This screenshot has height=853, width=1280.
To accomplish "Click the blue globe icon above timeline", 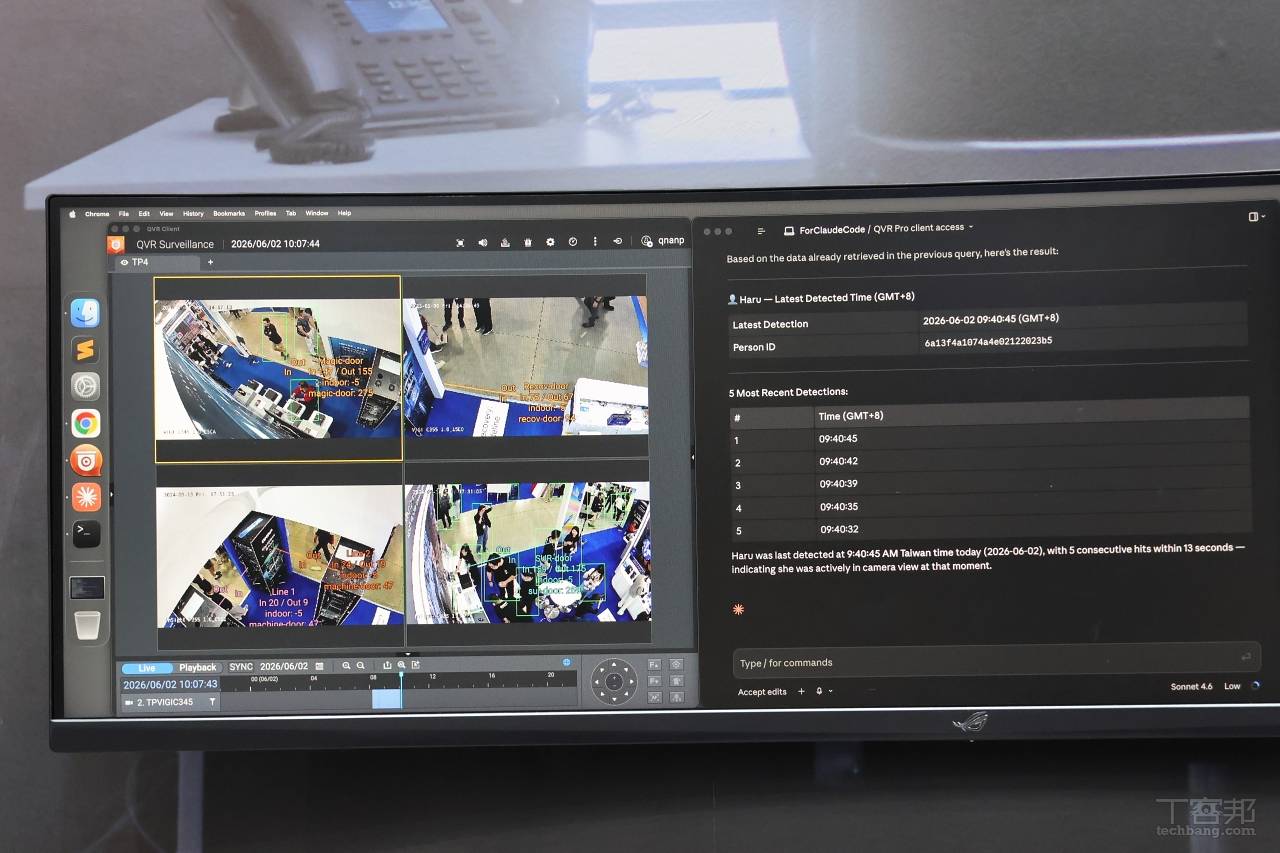I will (567, 662).
